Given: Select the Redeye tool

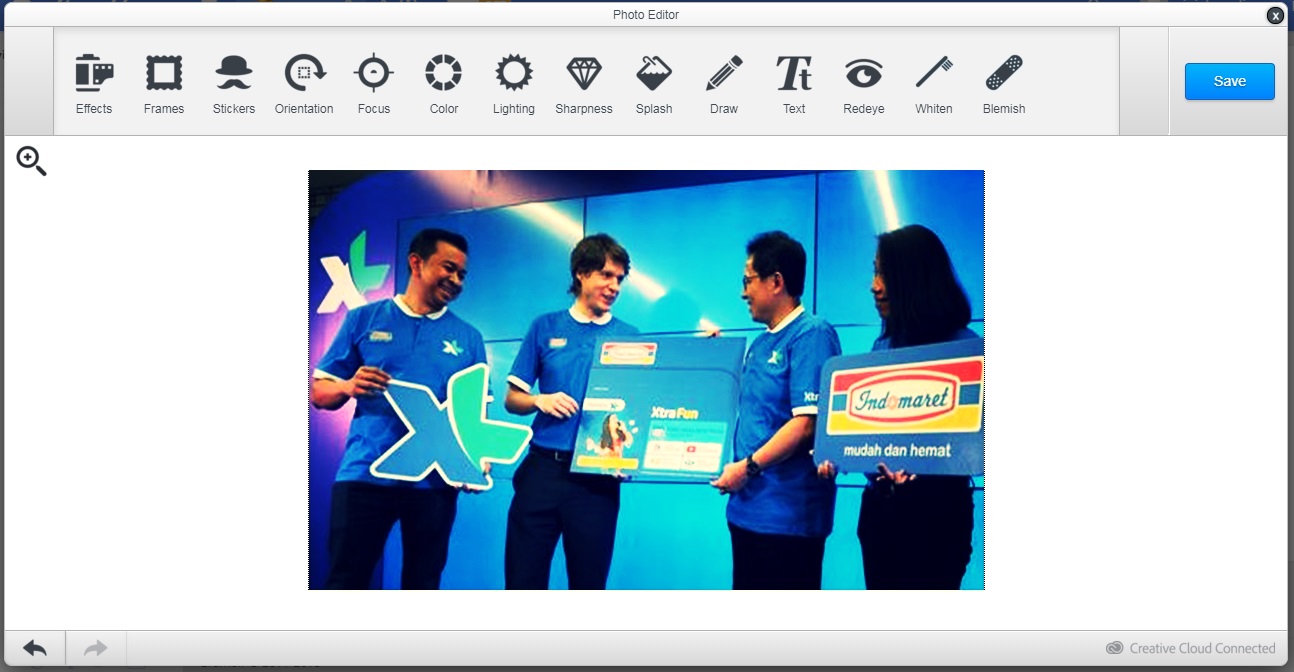Looking at the screenshot, I should 864,84.
